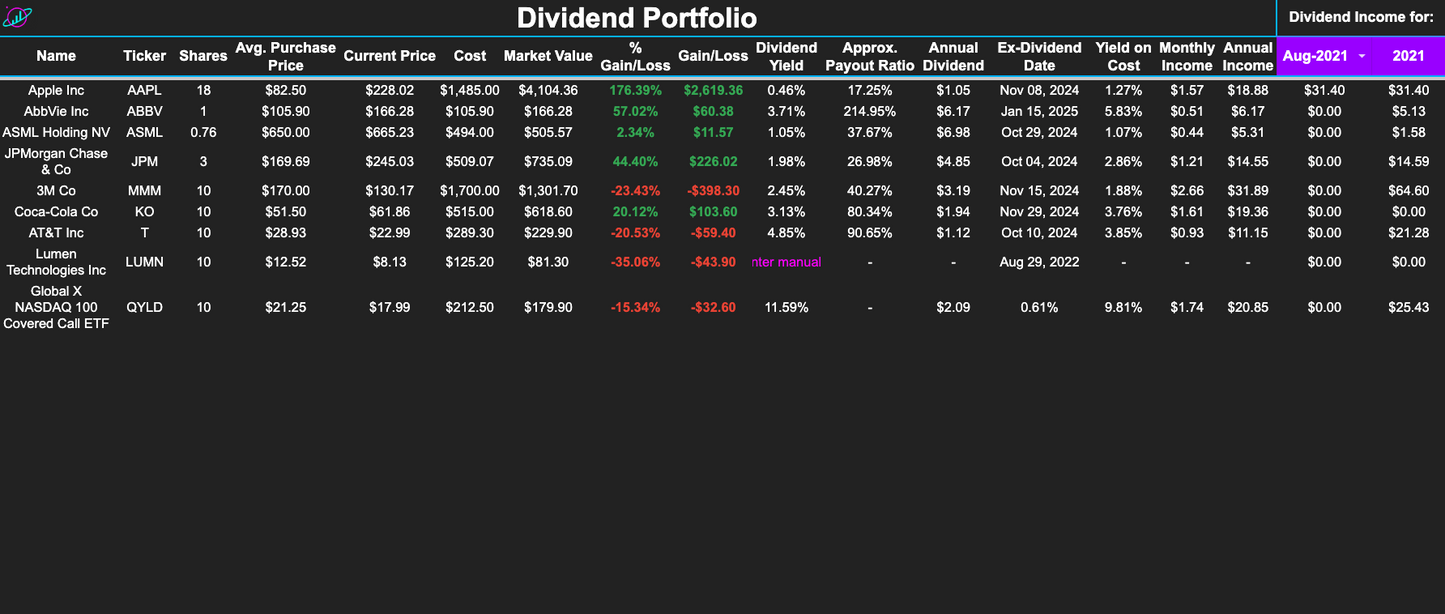Select QYLD's 11.59% dividend yield cell
The height and width of the screenshot is (614, 1445).
tap(786, 307)
